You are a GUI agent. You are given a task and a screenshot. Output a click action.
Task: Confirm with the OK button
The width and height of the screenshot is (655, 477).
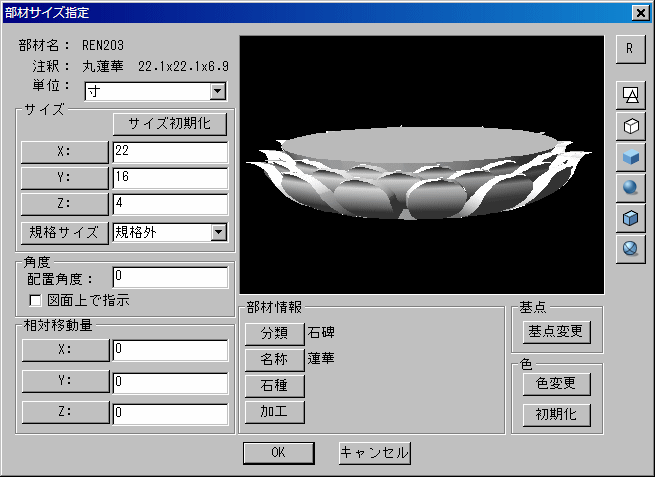click(279, 453)
